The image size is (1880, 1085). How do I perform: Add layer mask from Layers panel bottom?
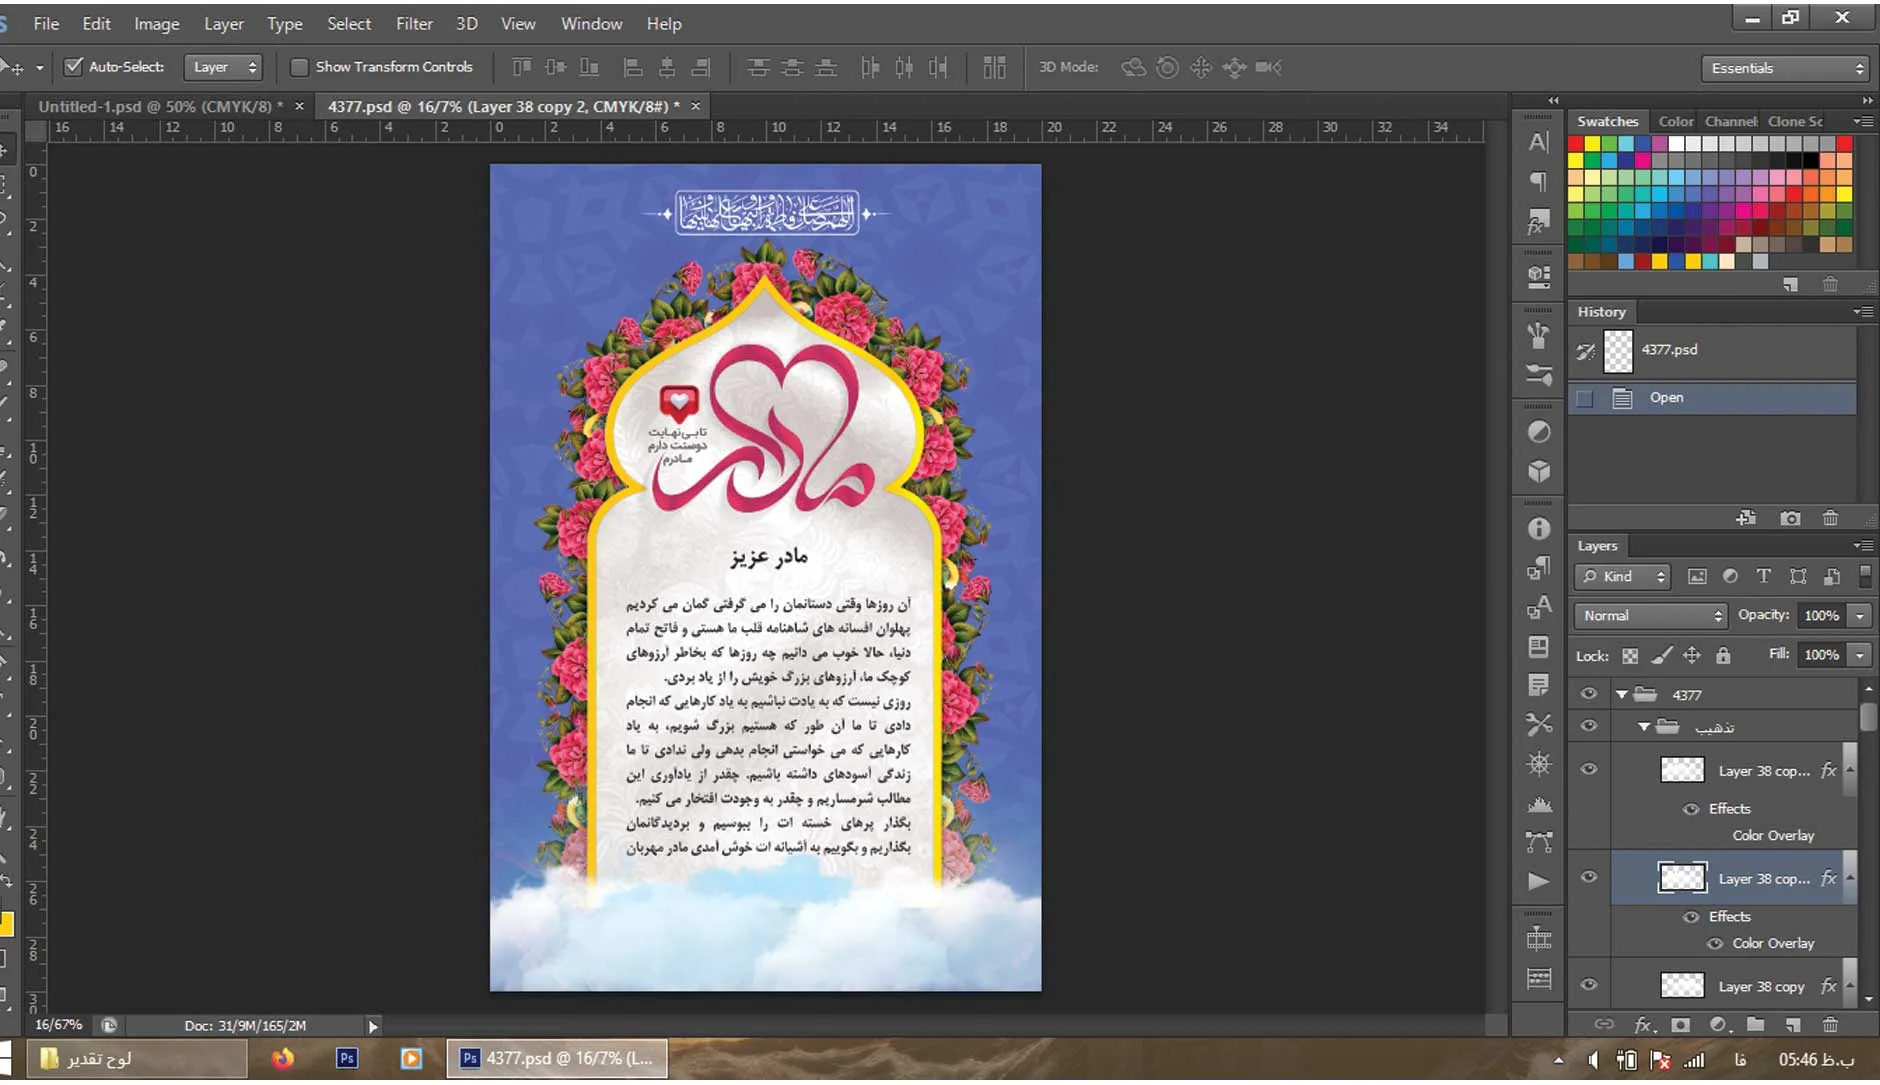click(1681, 1024)
